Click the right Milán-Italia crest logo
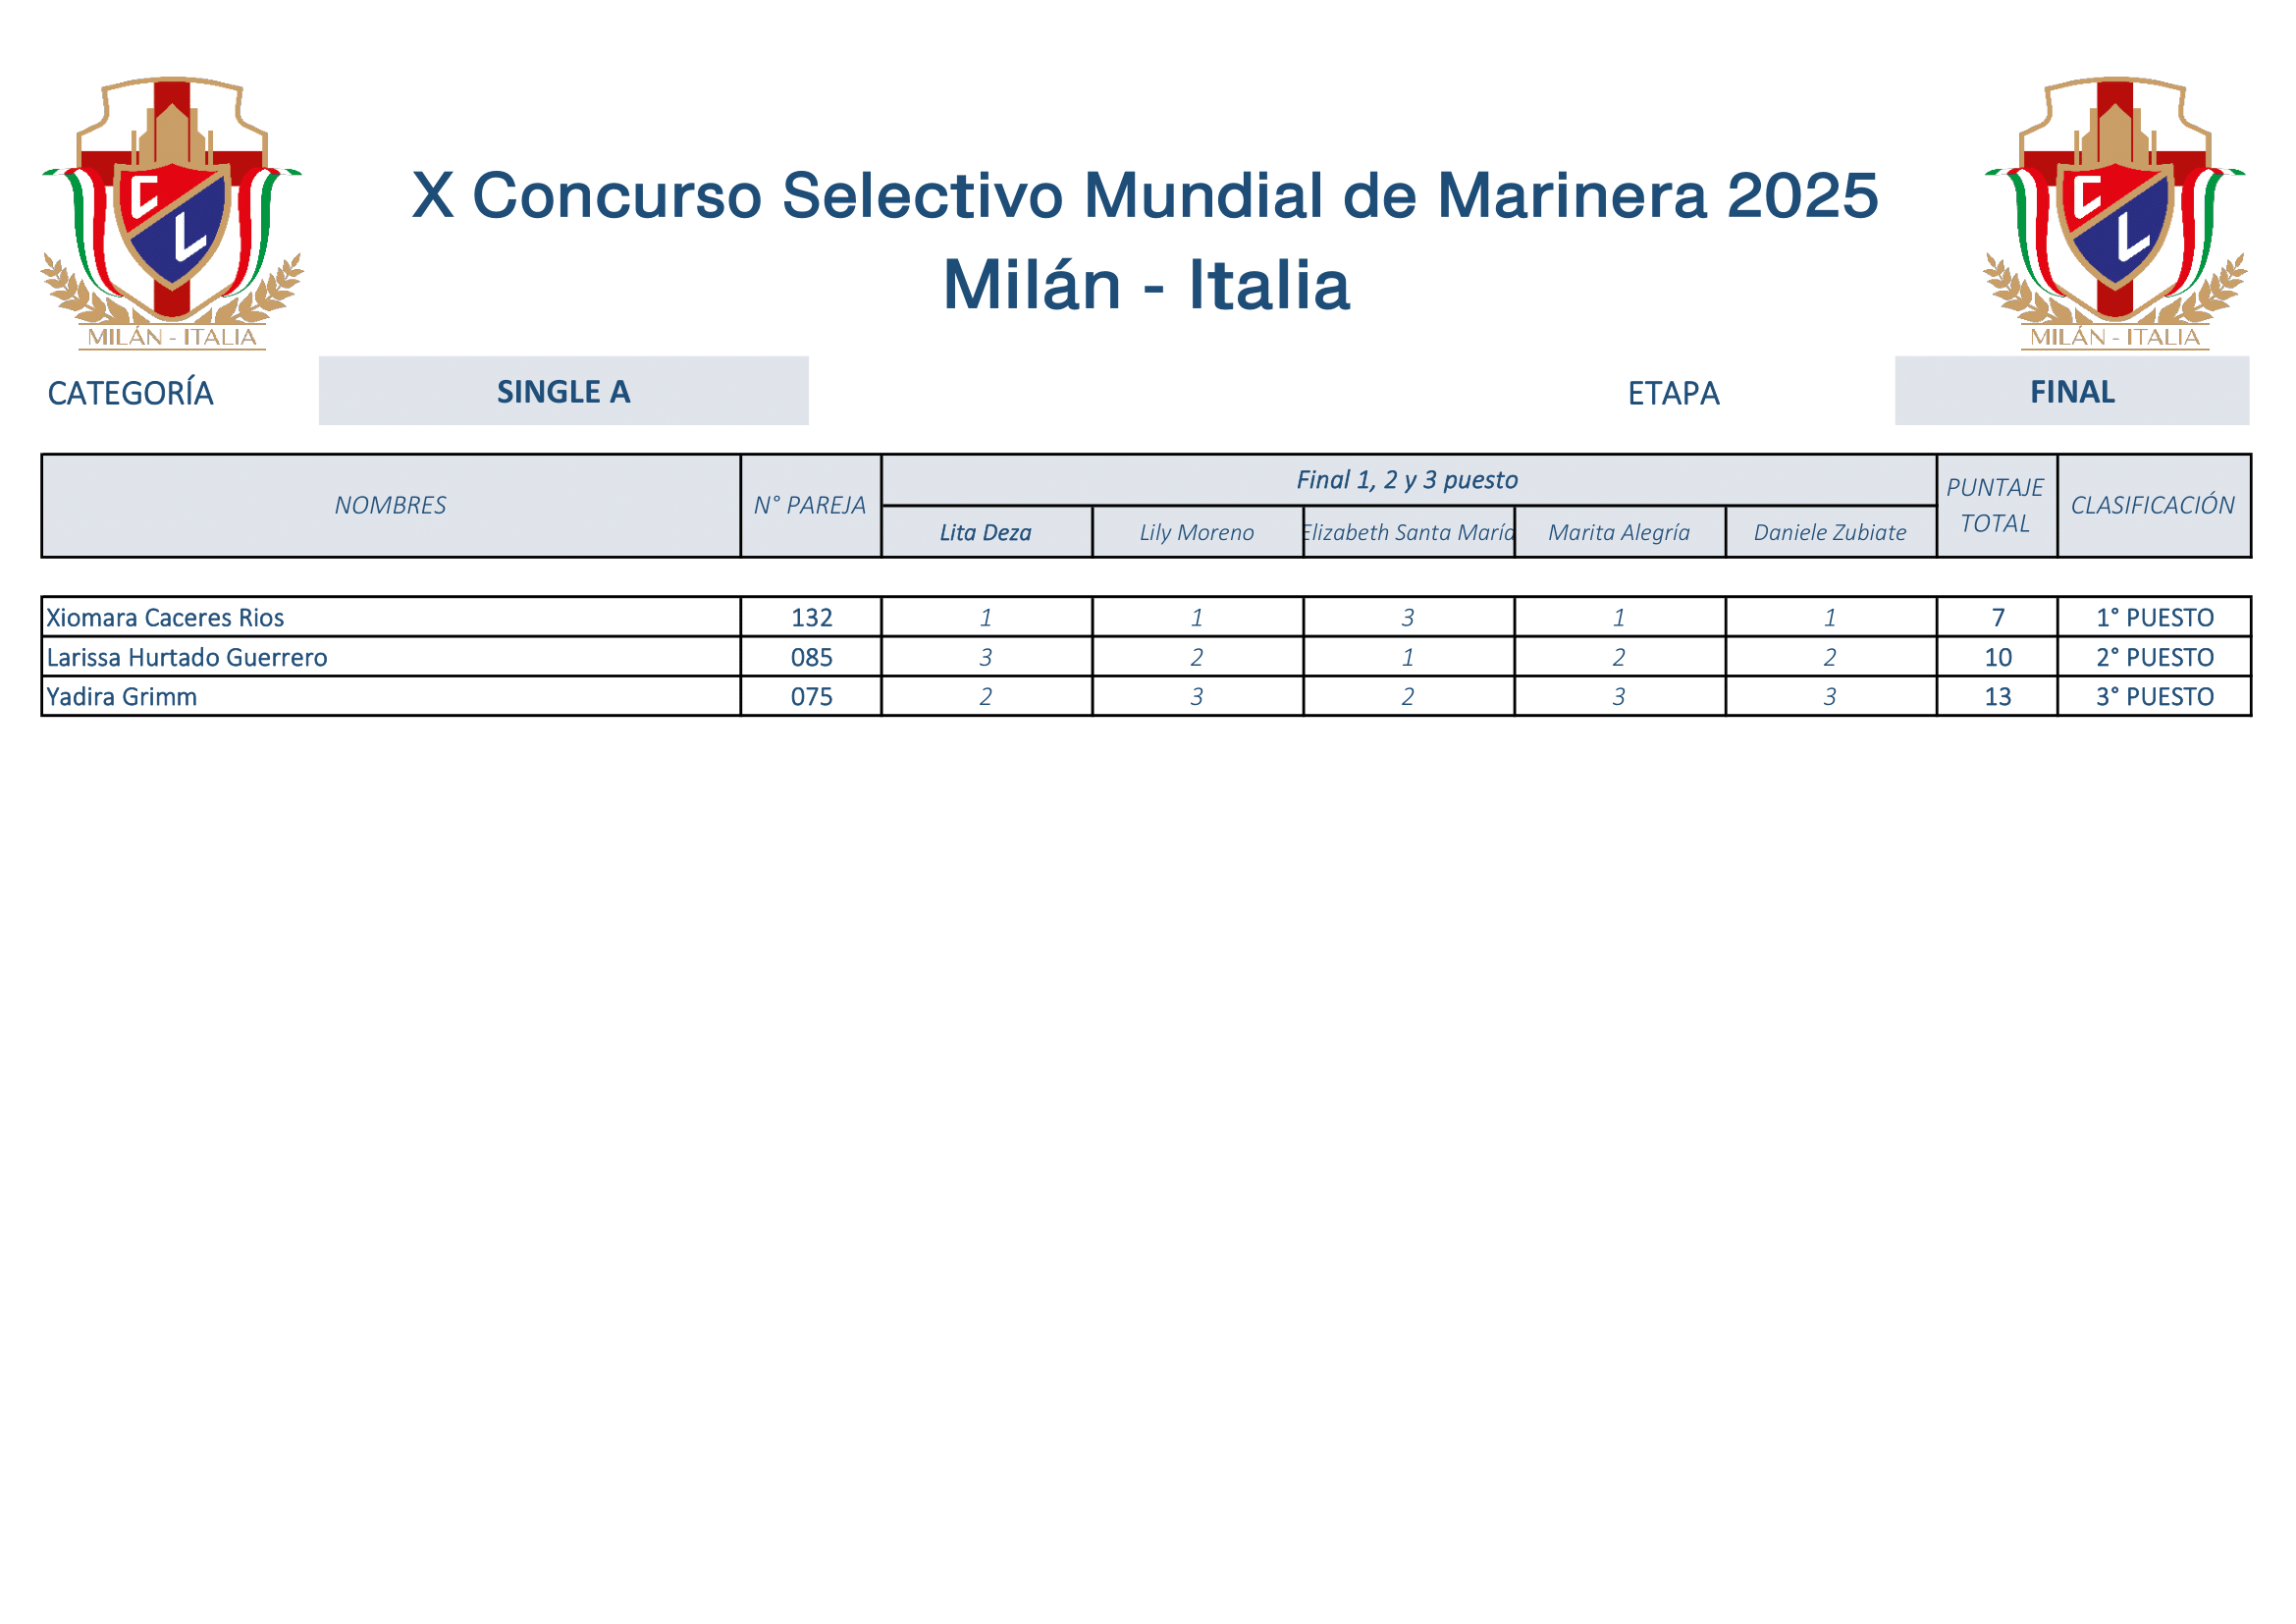 (2115, 213)
